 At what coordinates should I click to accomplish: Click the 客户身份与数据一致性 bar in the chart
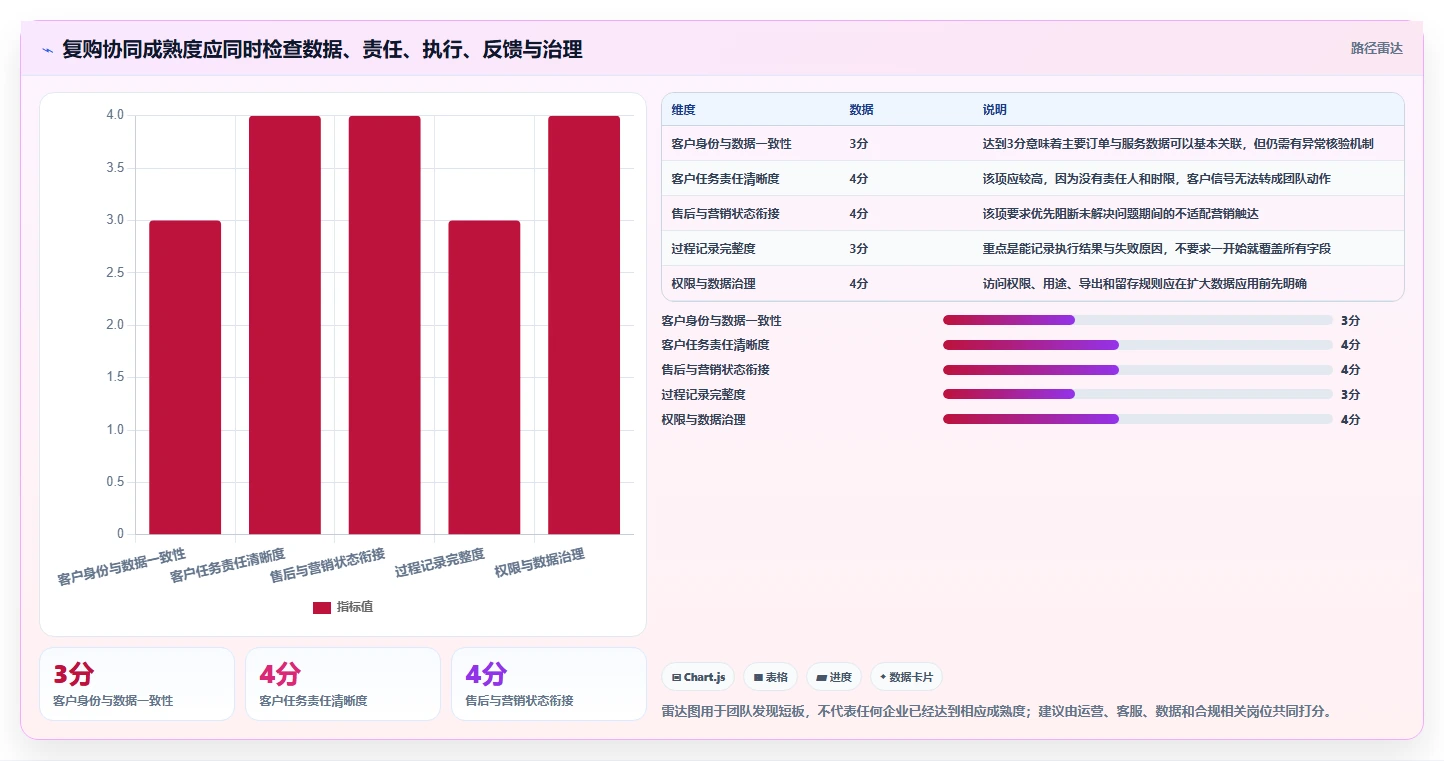click(x=185, y=377)
